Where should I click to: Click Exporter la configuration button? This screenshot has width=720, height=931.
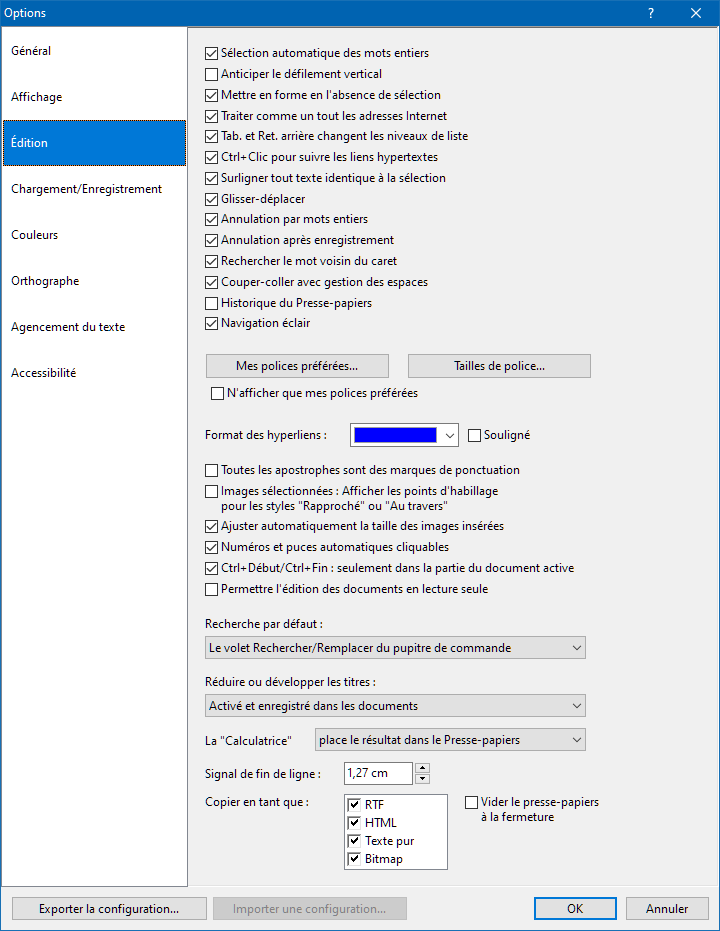(x=109, y=909)
